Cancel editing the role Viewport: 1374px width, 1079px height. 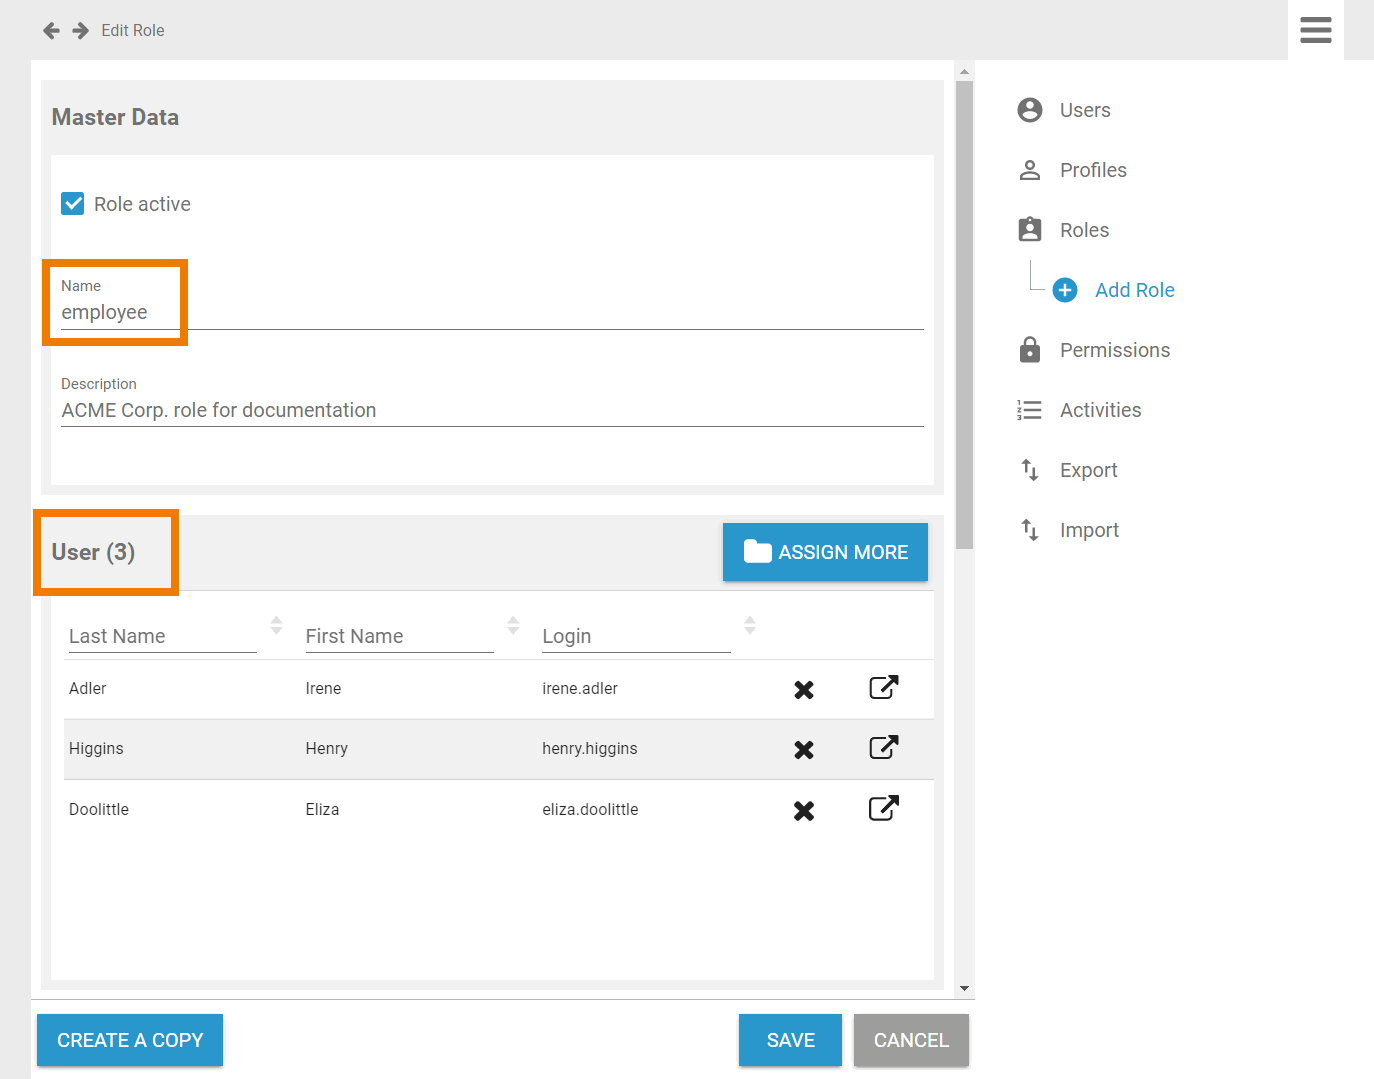pos(911,1040)
